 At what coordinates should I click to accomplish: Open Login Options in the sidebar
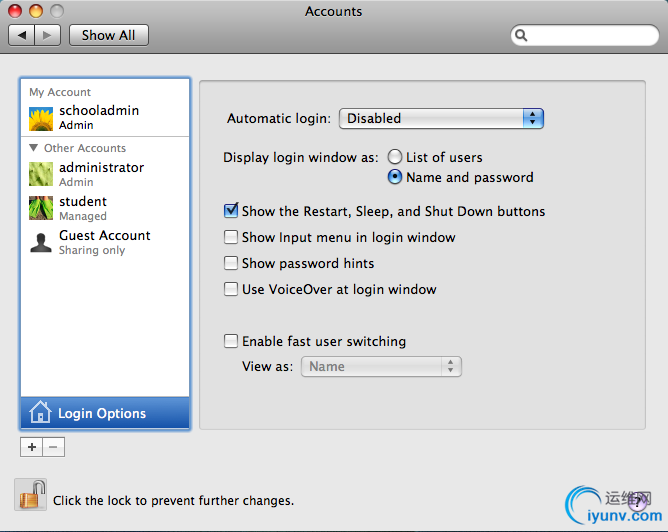(x=105, y=413)
